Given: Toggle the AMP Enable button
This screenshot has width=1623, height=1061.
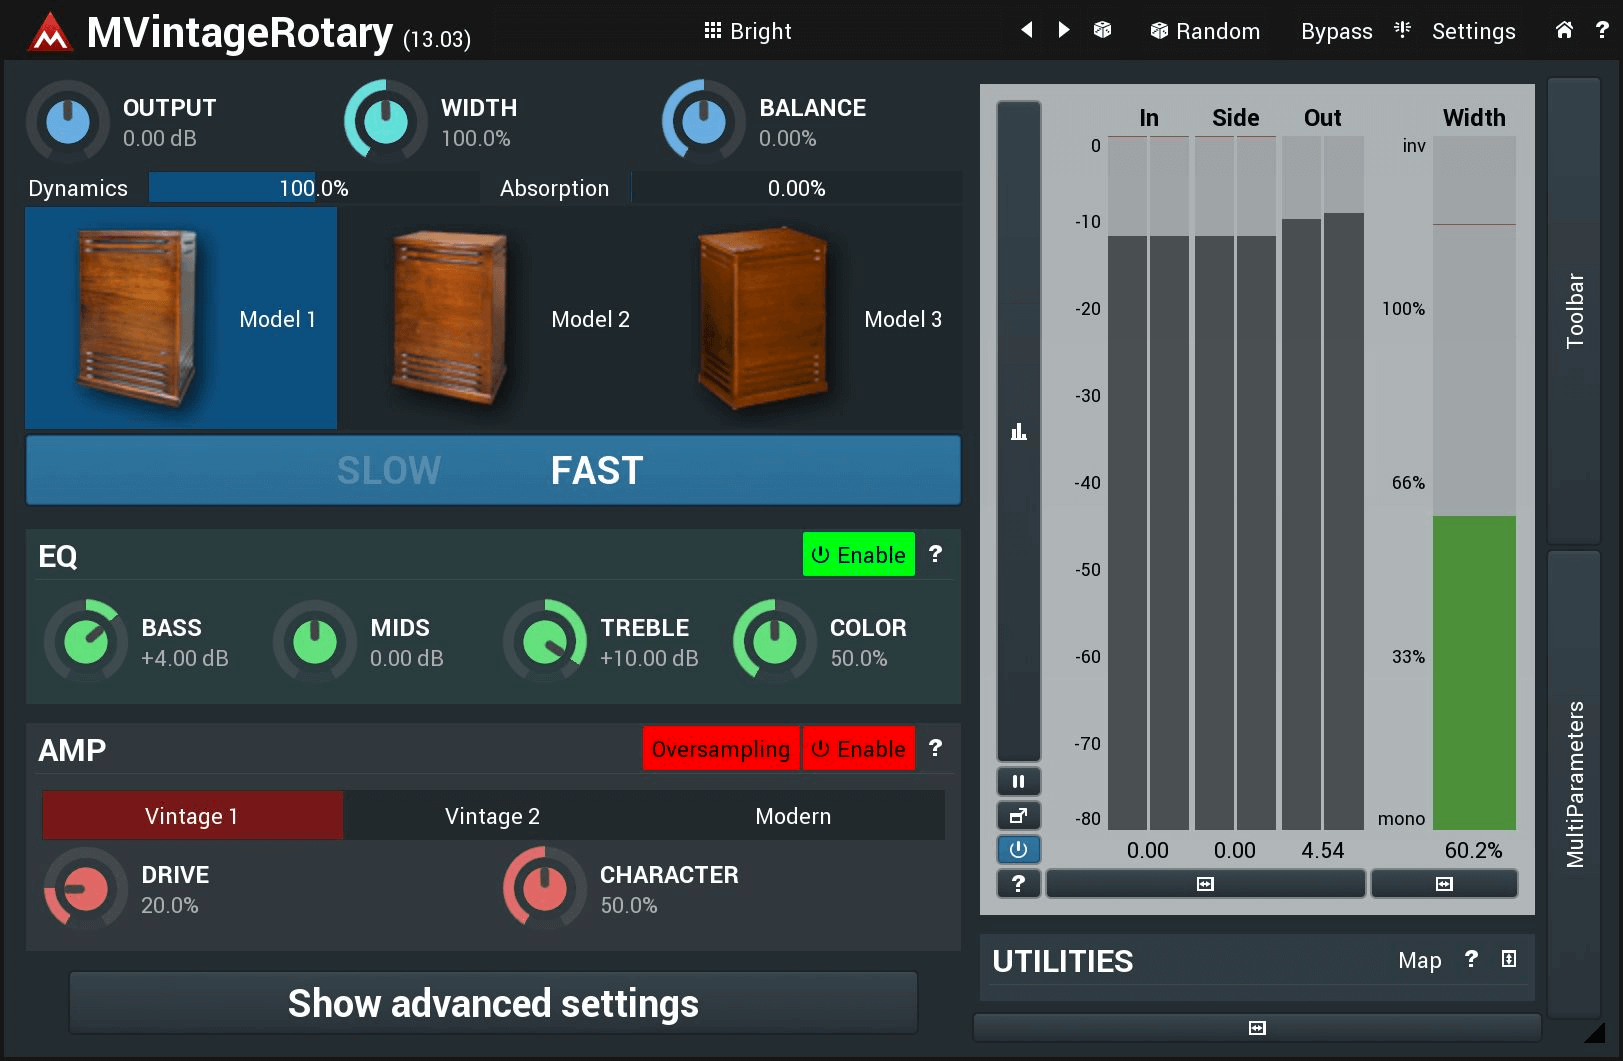Looking at the screenshot, I should pos(858,749).
